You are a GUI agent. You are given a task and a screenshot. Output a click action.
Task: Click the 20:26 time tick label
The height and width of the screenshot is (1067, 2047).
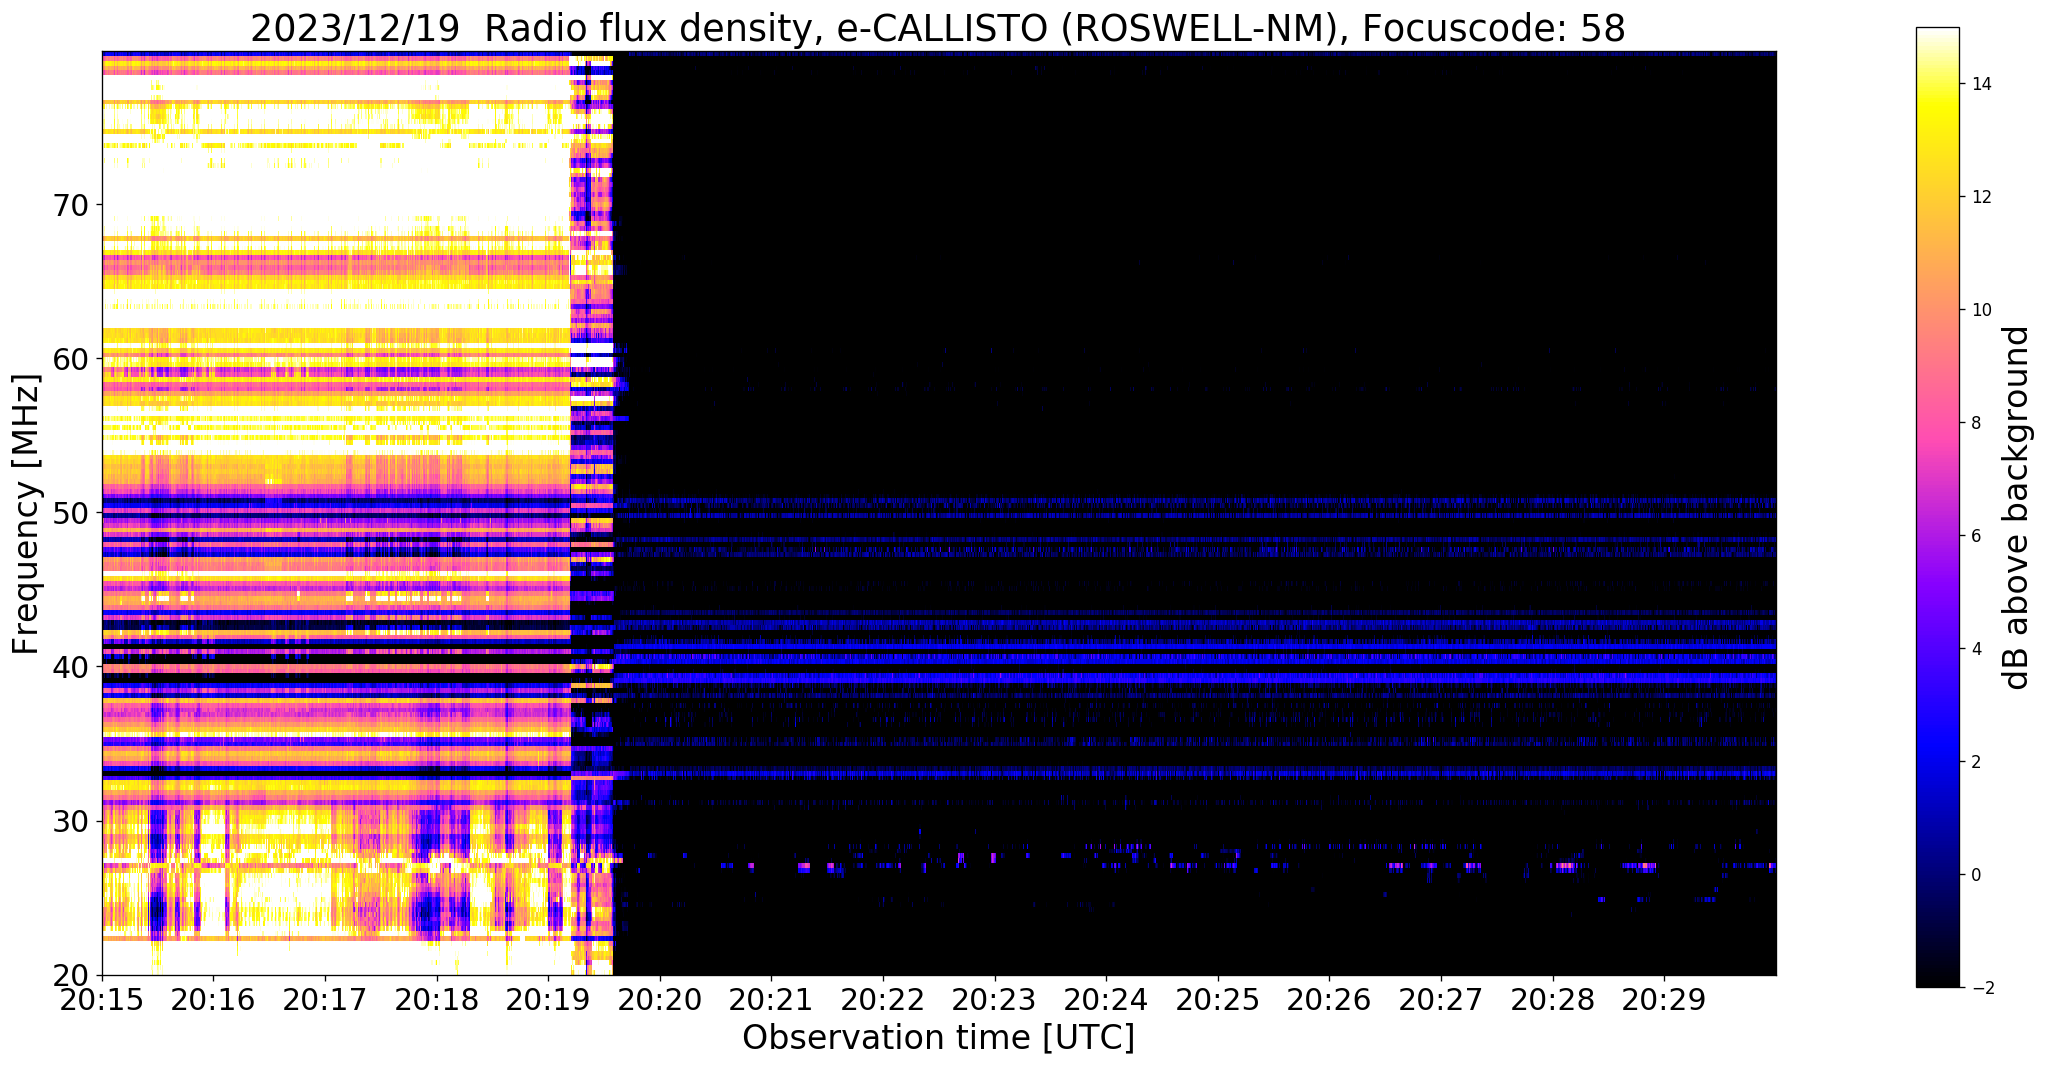(x=1329, y=998)
